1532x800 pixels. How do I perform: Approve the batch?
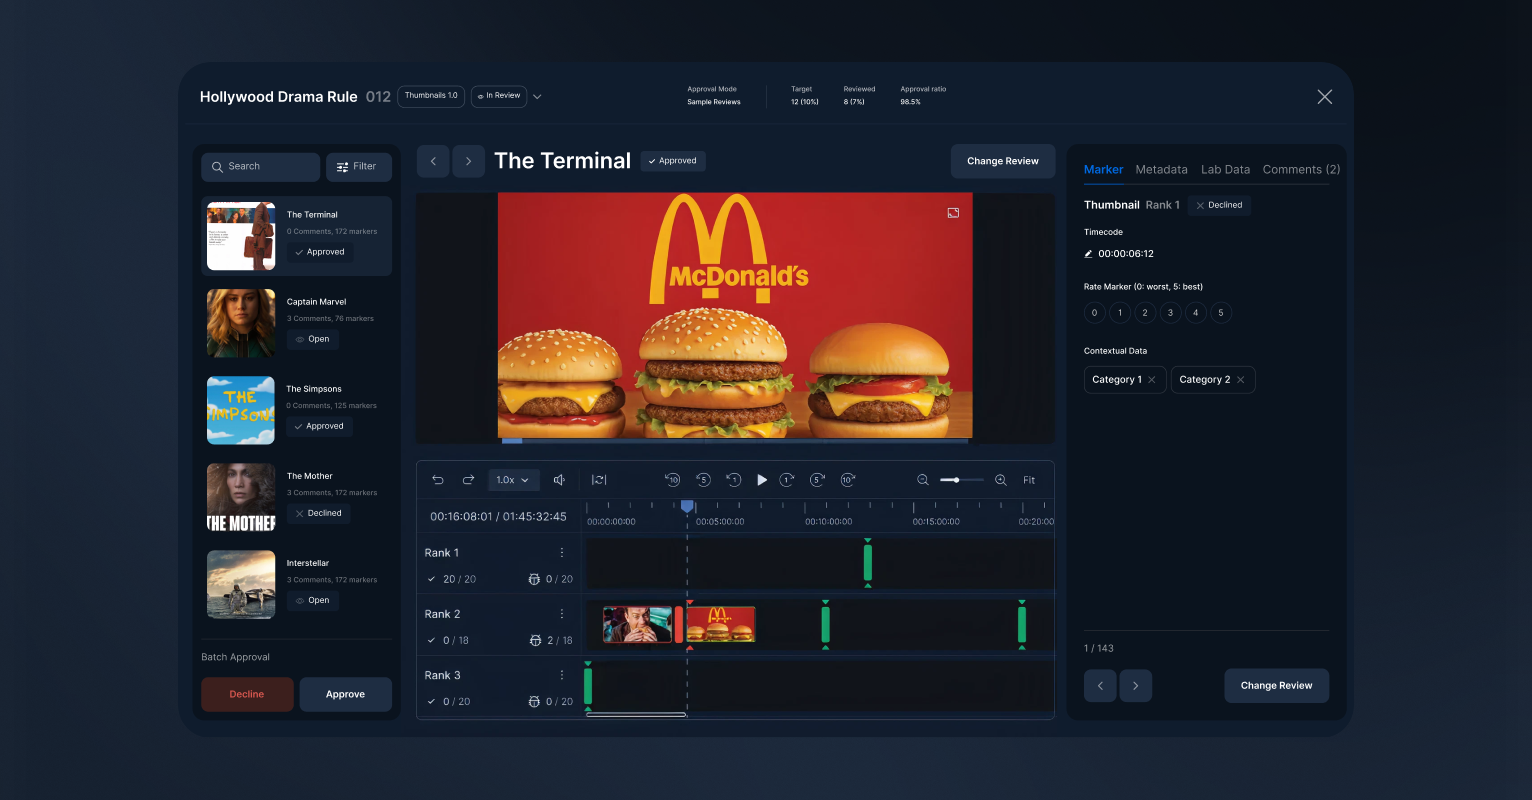(x=345, y=695)
